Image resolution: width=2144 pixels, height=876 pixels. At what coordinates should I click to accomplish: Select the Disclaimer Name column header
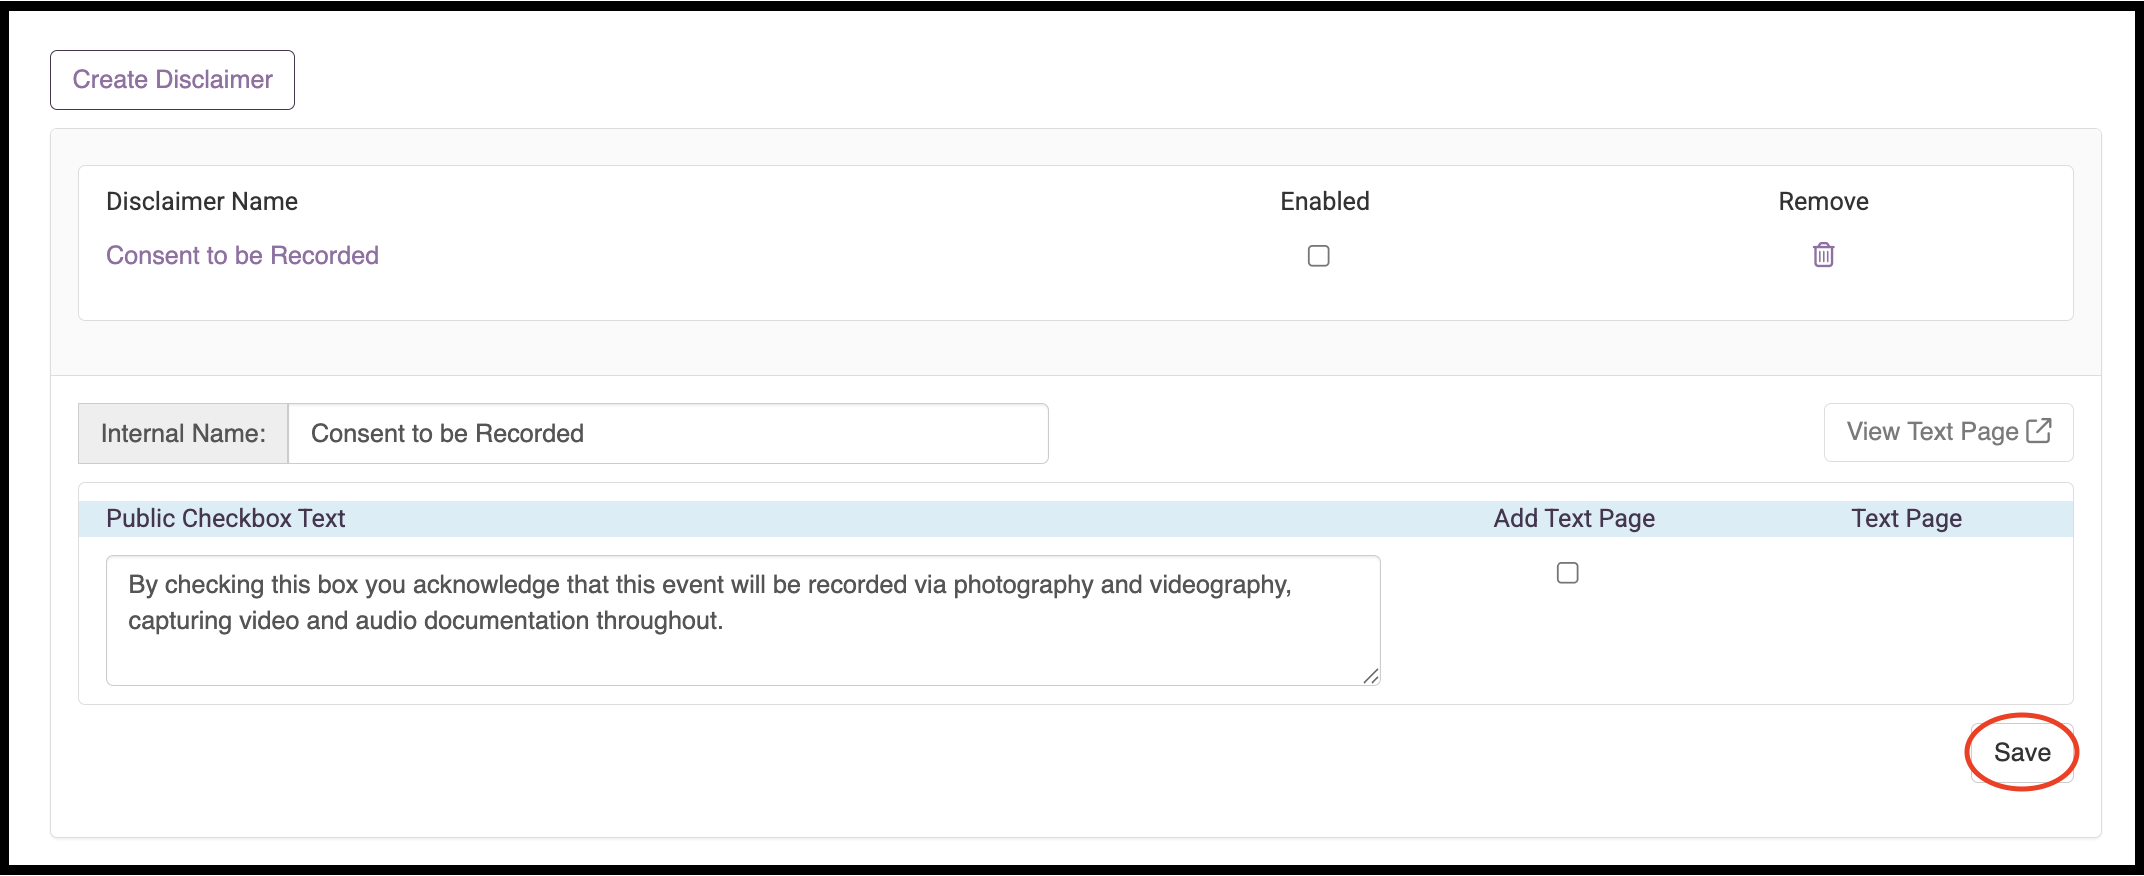click(202, 202)
